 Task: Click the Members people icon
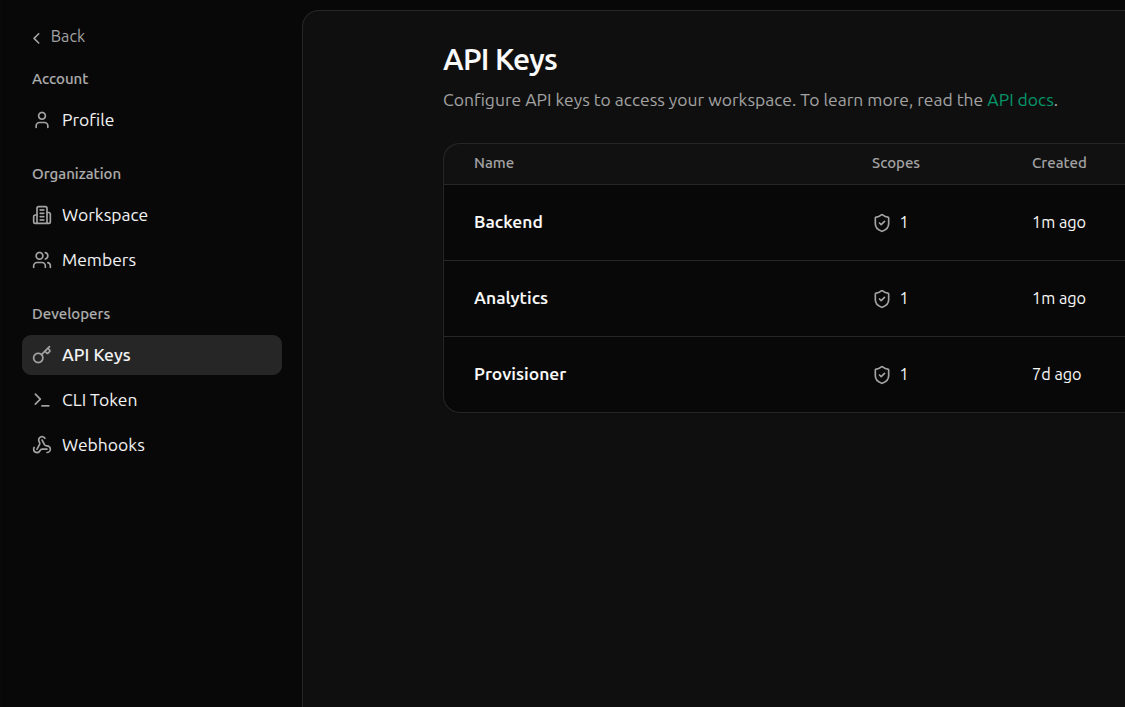42,260
